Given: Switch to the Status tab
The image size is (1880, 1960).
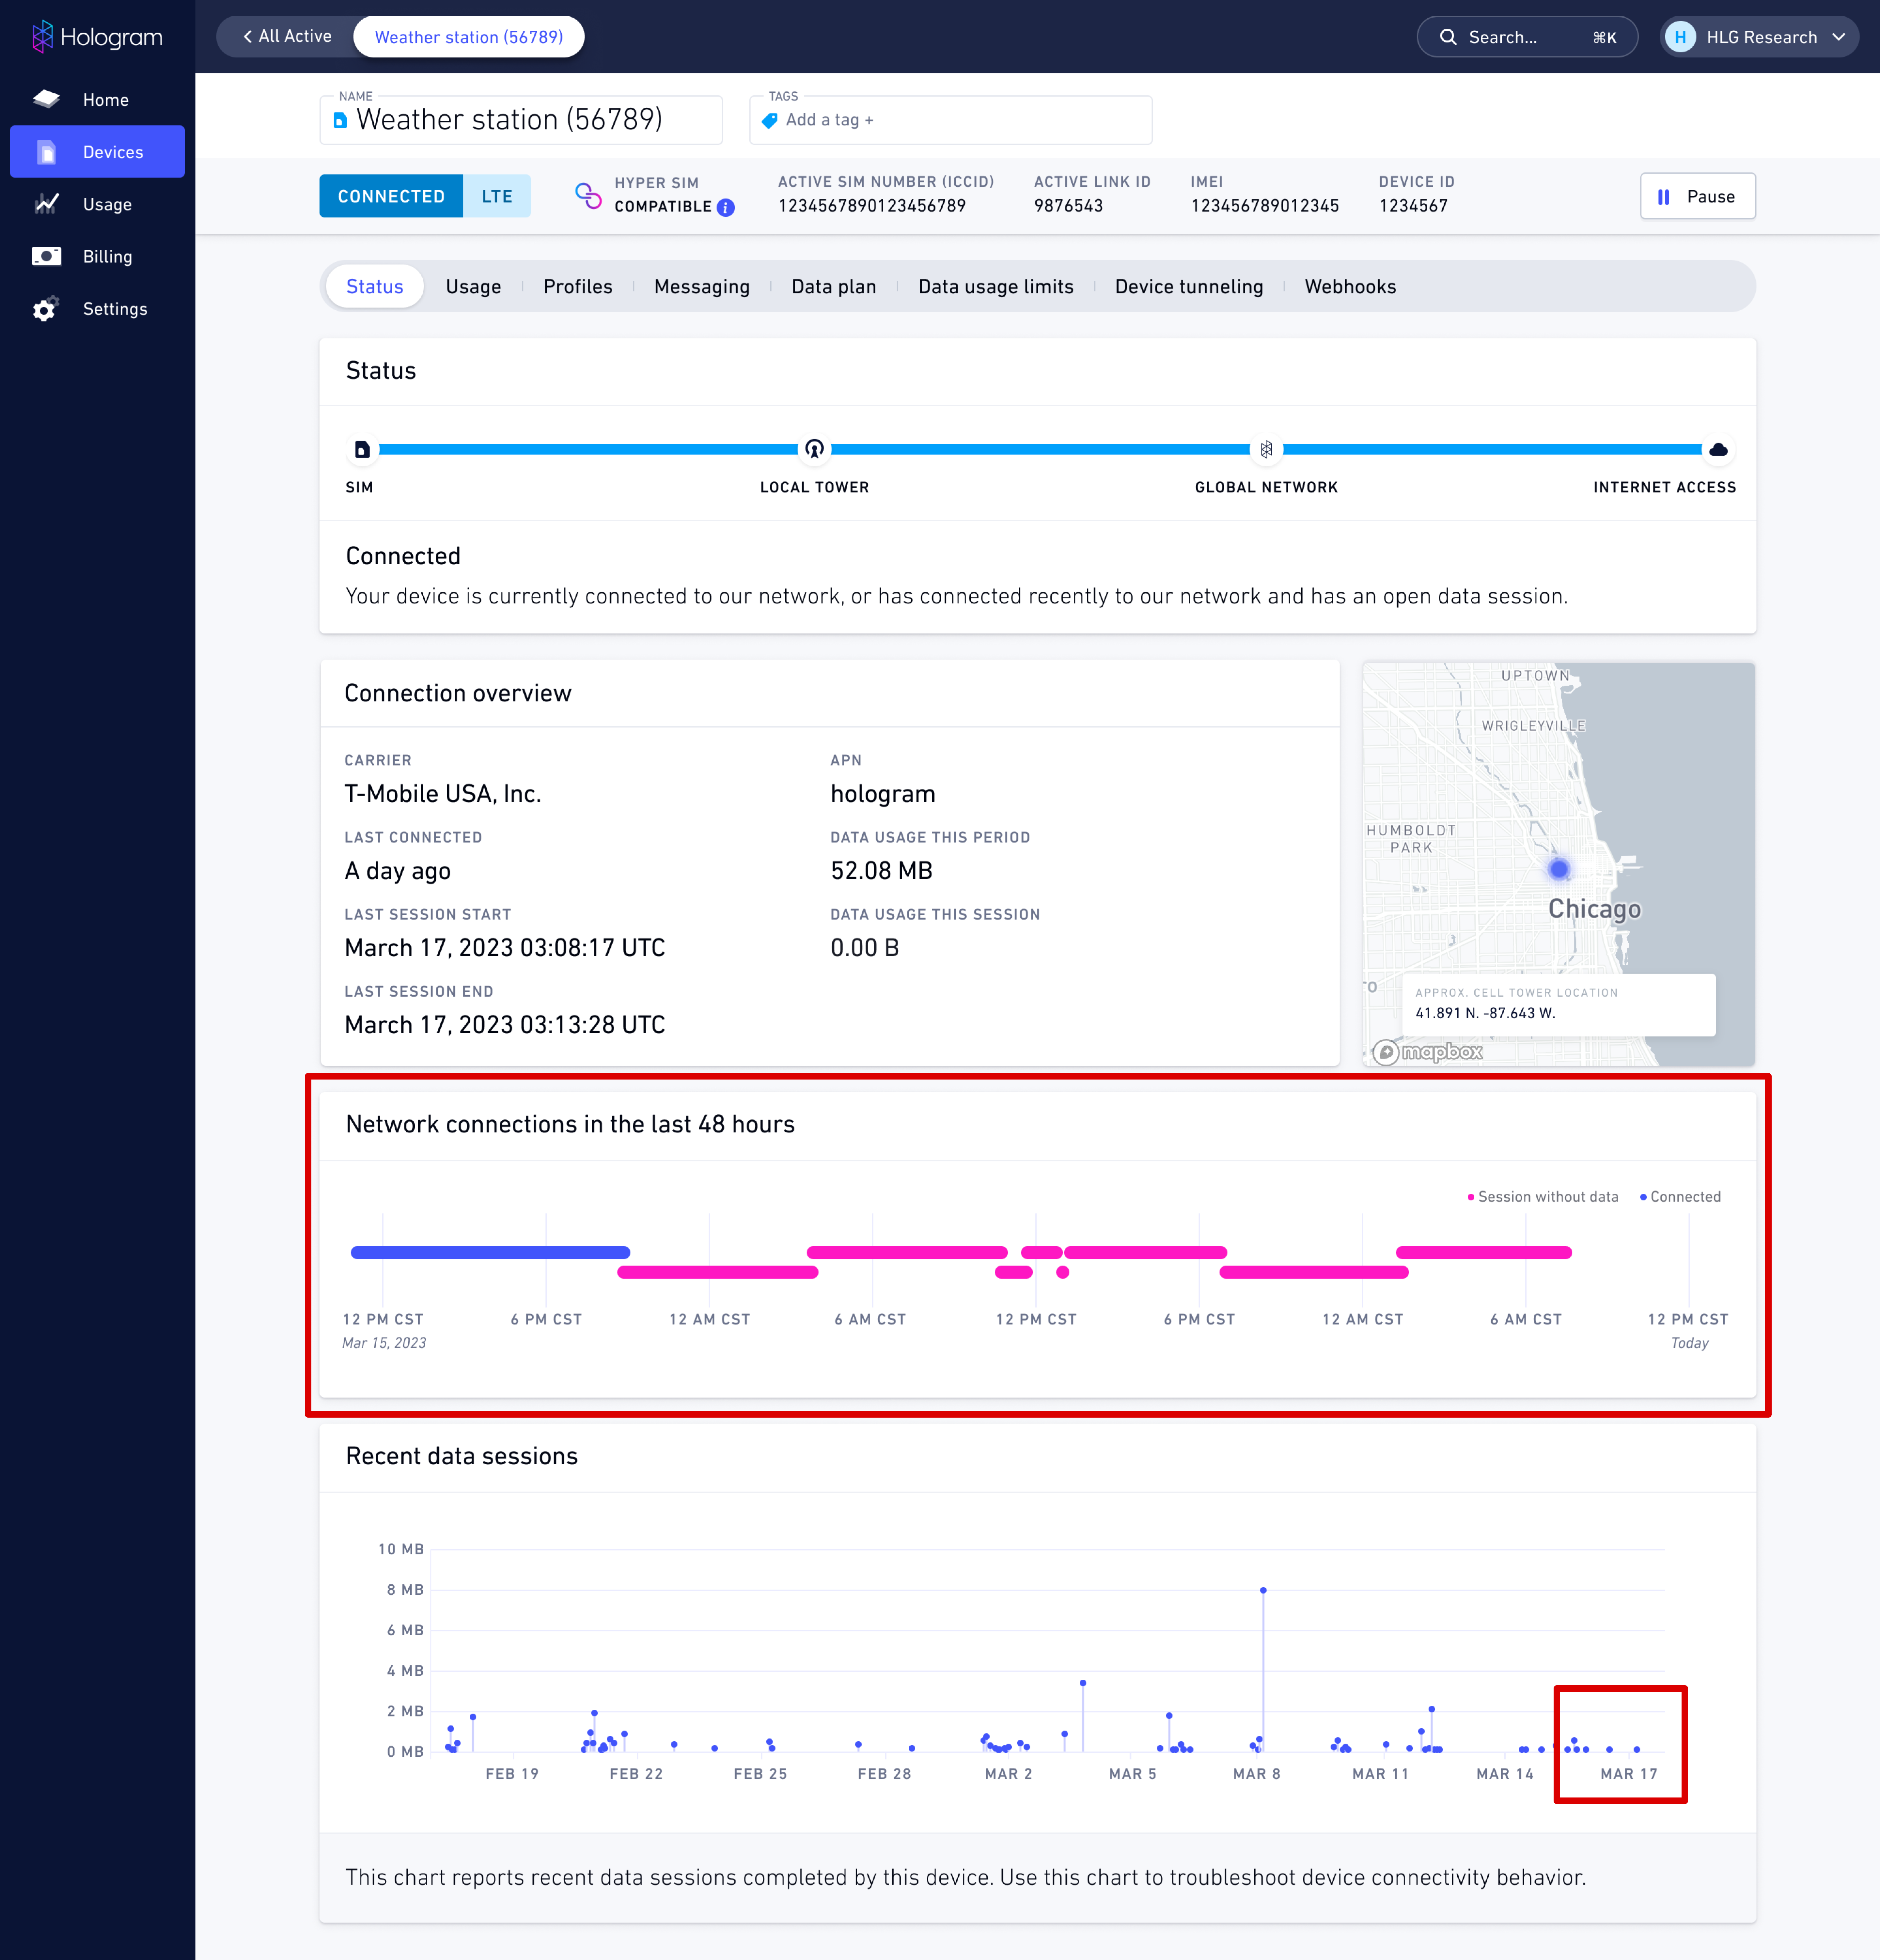Looking at the screenshot, I should [375, 287].
